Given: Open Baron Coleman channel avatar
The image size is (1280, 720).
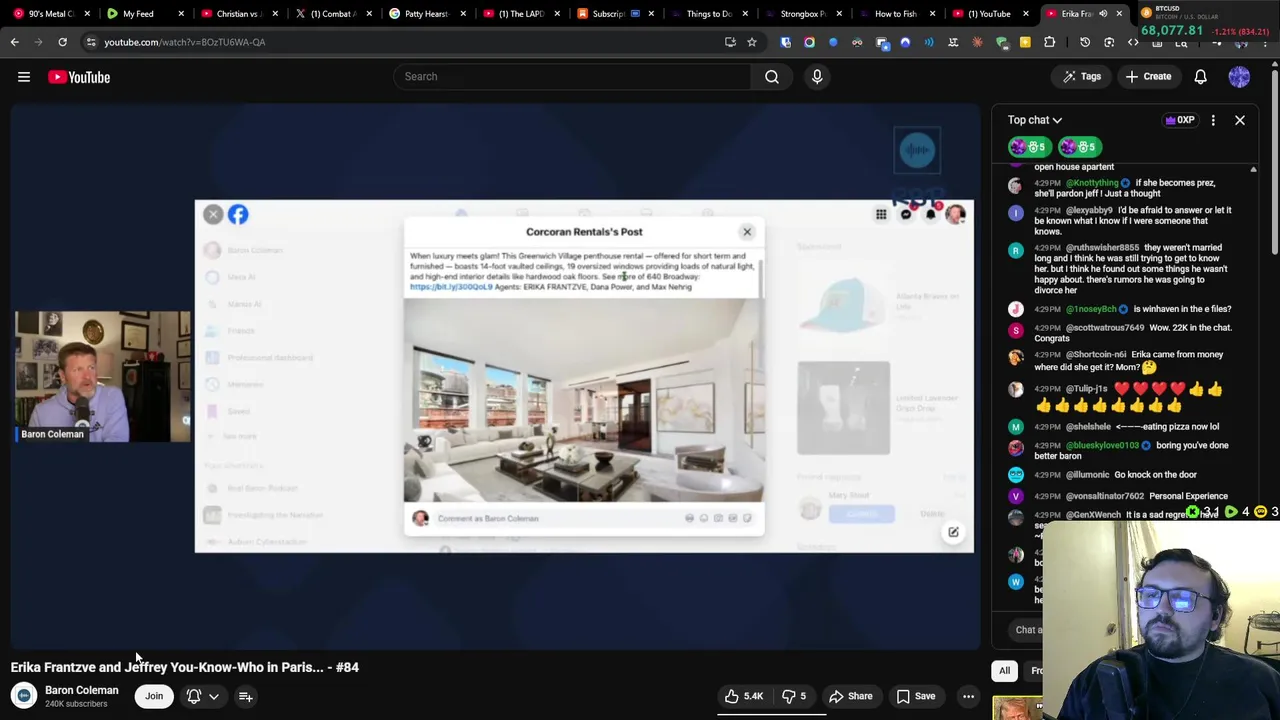Looking at the screenshot, I should 23,696.
